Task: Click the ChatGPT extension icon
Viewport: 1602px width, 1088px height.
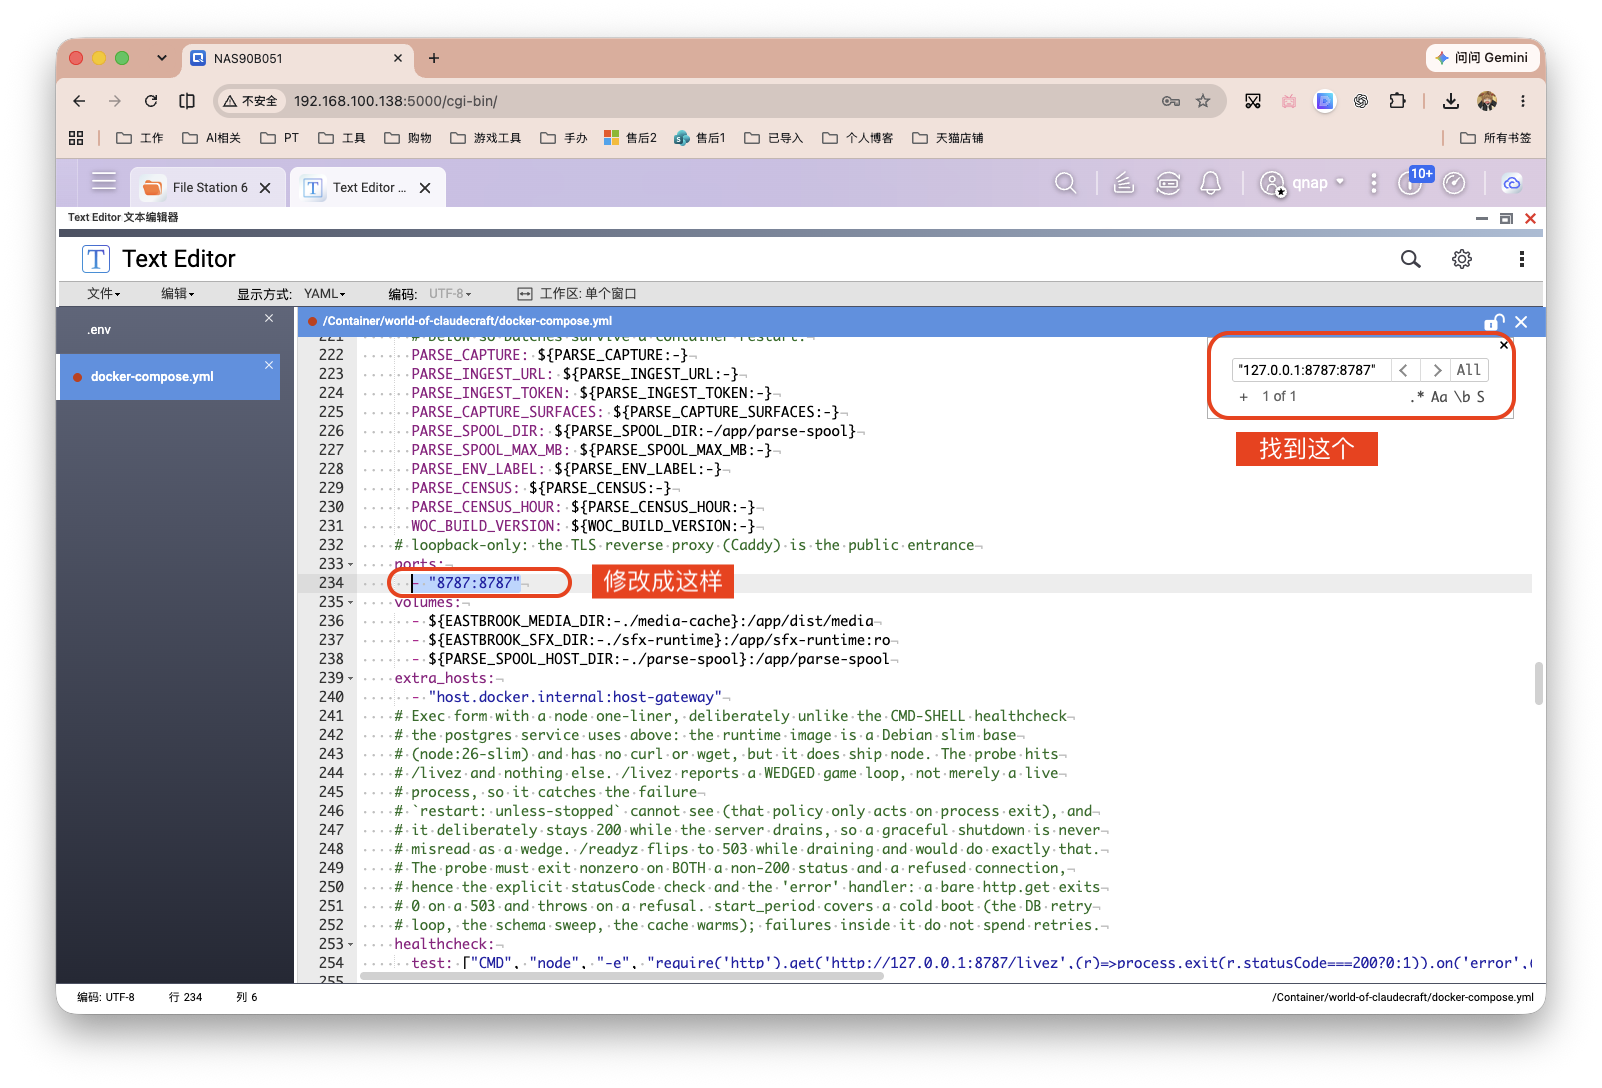Action: pyautogui.click(x=1361, y=101)
